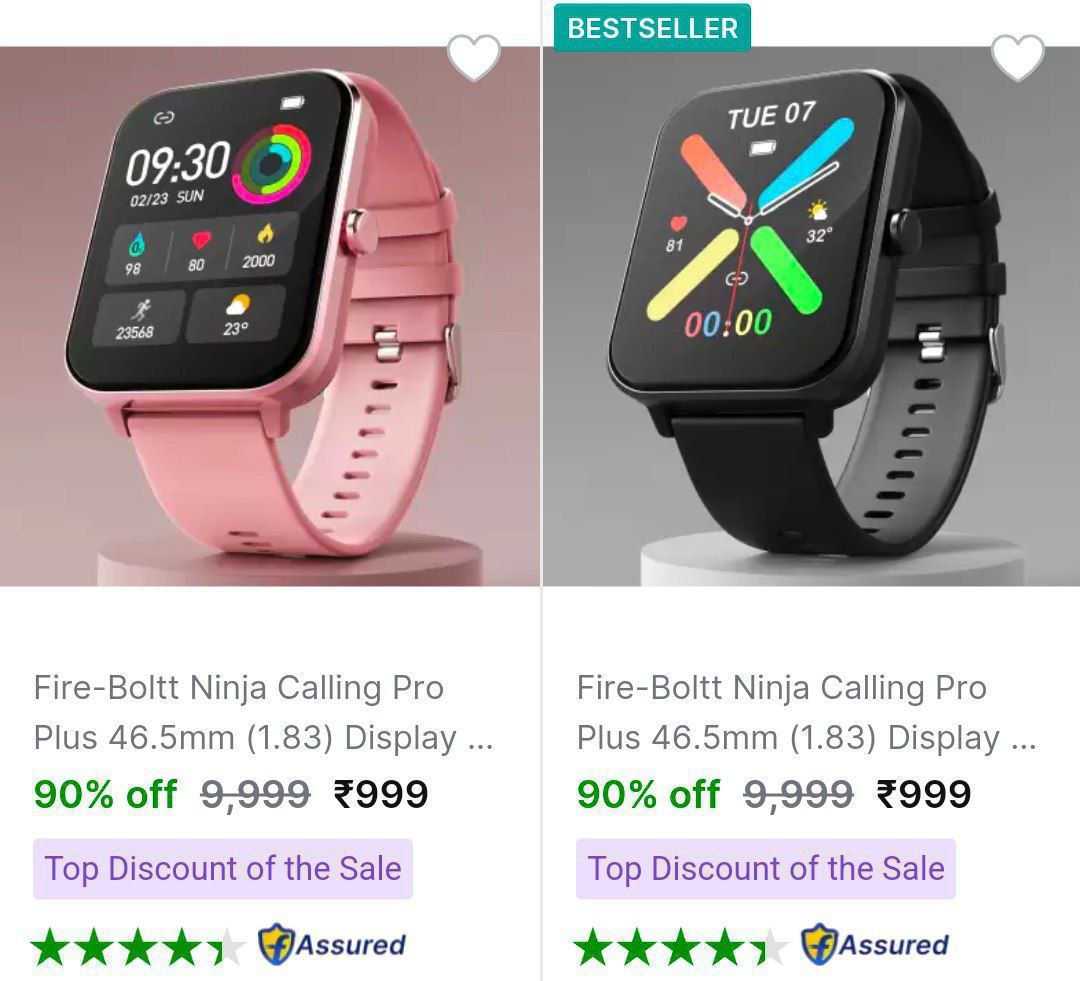Click the BESTSELLER badge

[652, 28]
